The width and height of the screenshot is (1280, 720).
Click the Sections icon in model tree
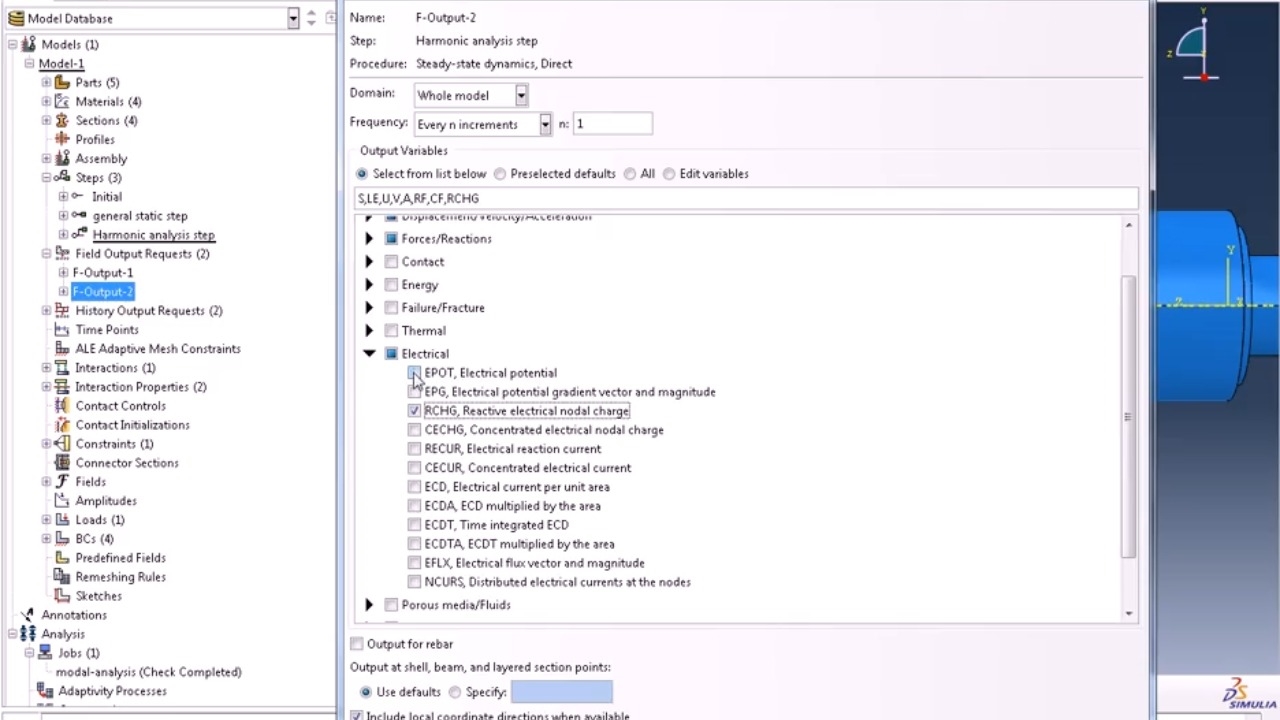(x=62, y=121)
